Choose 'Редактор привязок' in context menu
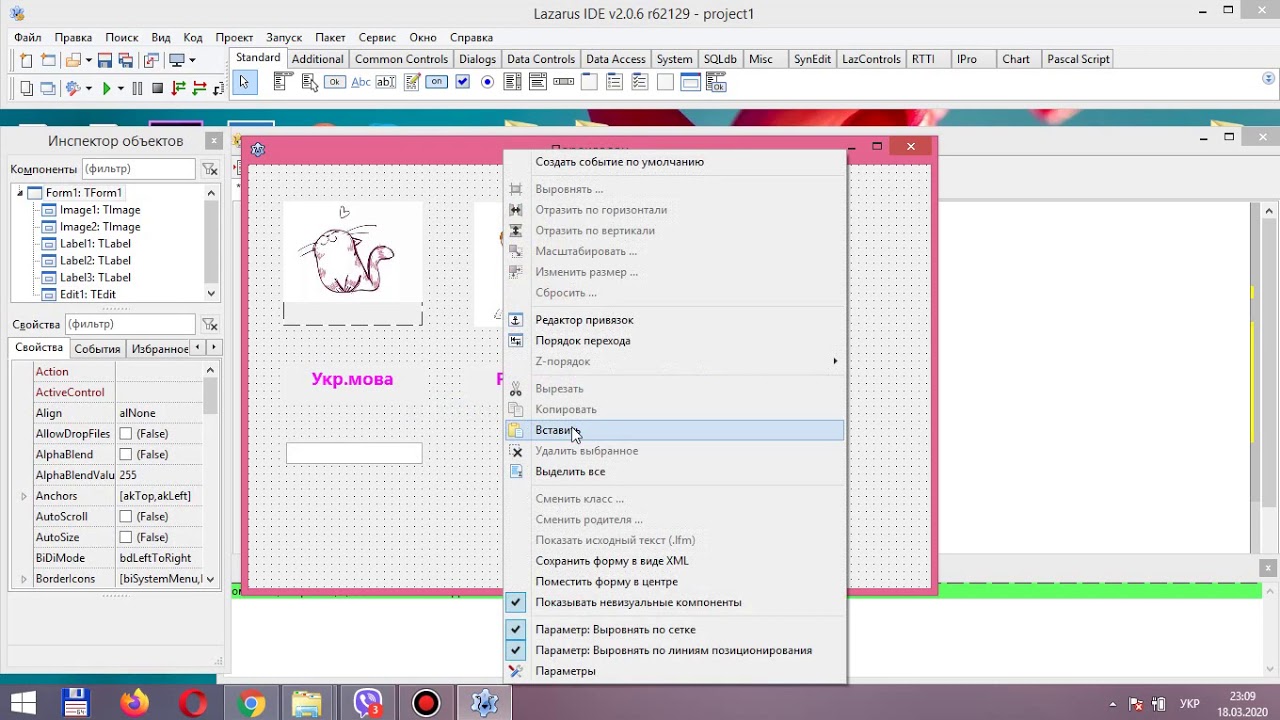This screenshot has width=1280, height=720. (x=675, y=320)
